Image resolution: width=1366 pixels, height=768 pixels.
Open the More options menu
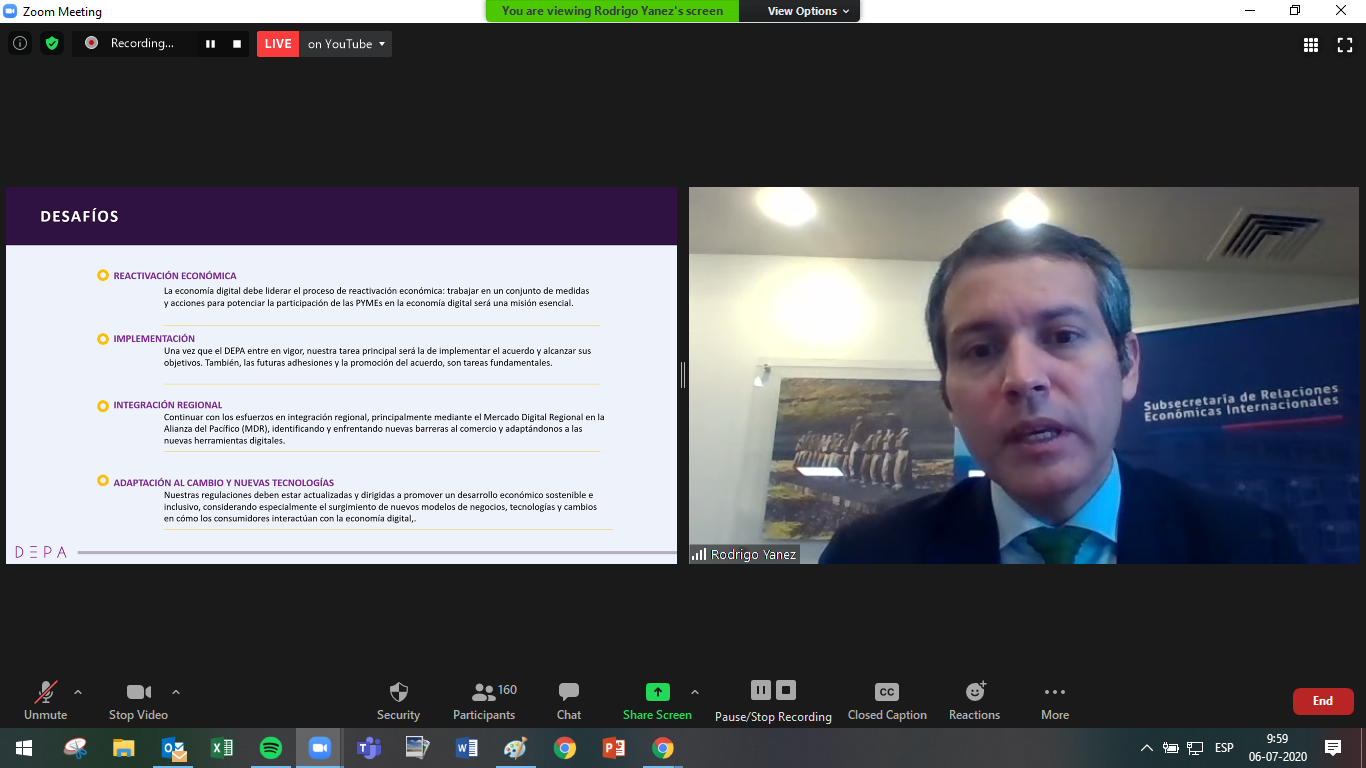point(1054,700)
